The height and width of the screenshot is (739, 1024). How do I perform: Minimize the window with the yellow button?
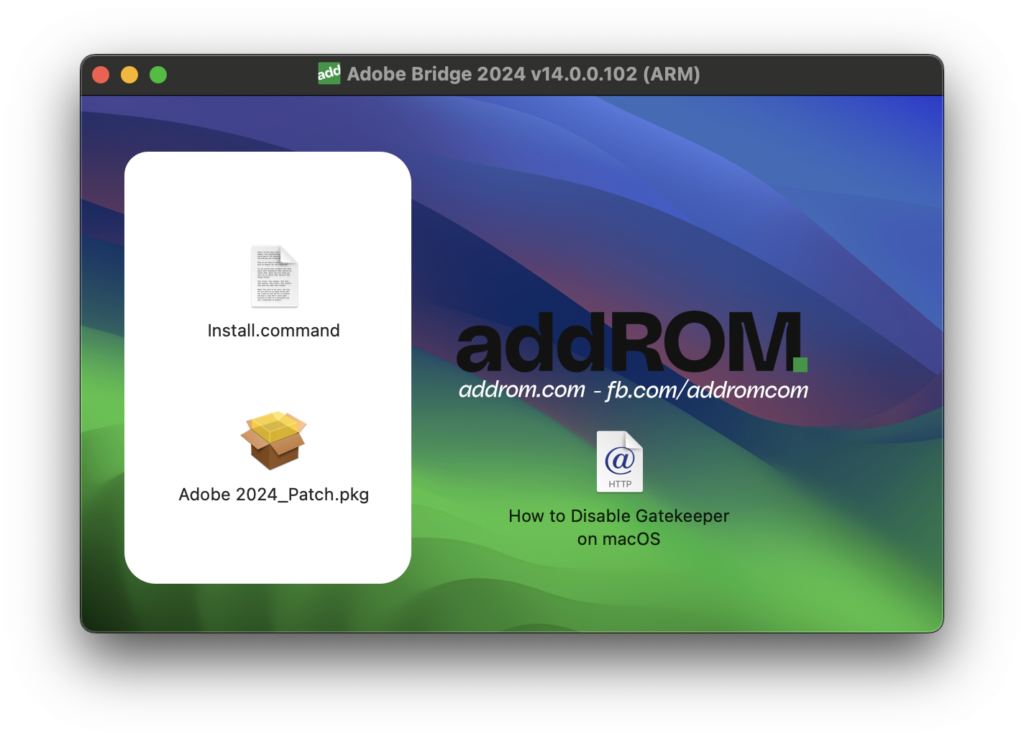[129, 75]
